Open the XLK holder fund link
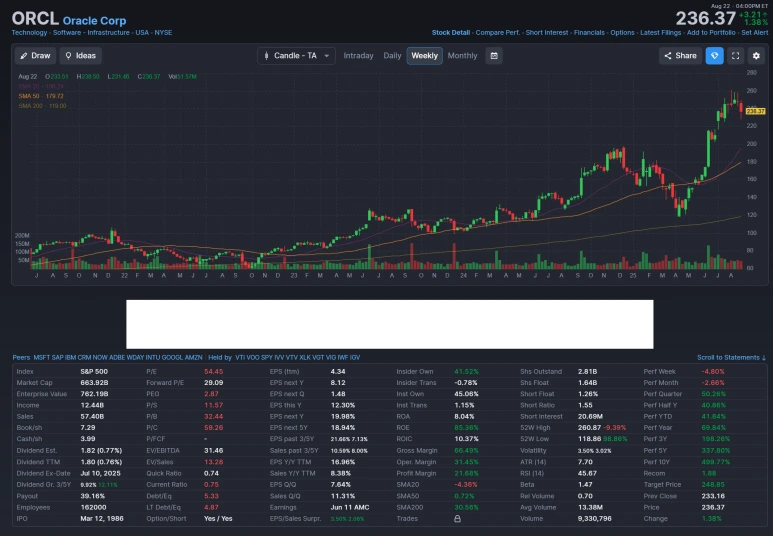 click(305, 357)
